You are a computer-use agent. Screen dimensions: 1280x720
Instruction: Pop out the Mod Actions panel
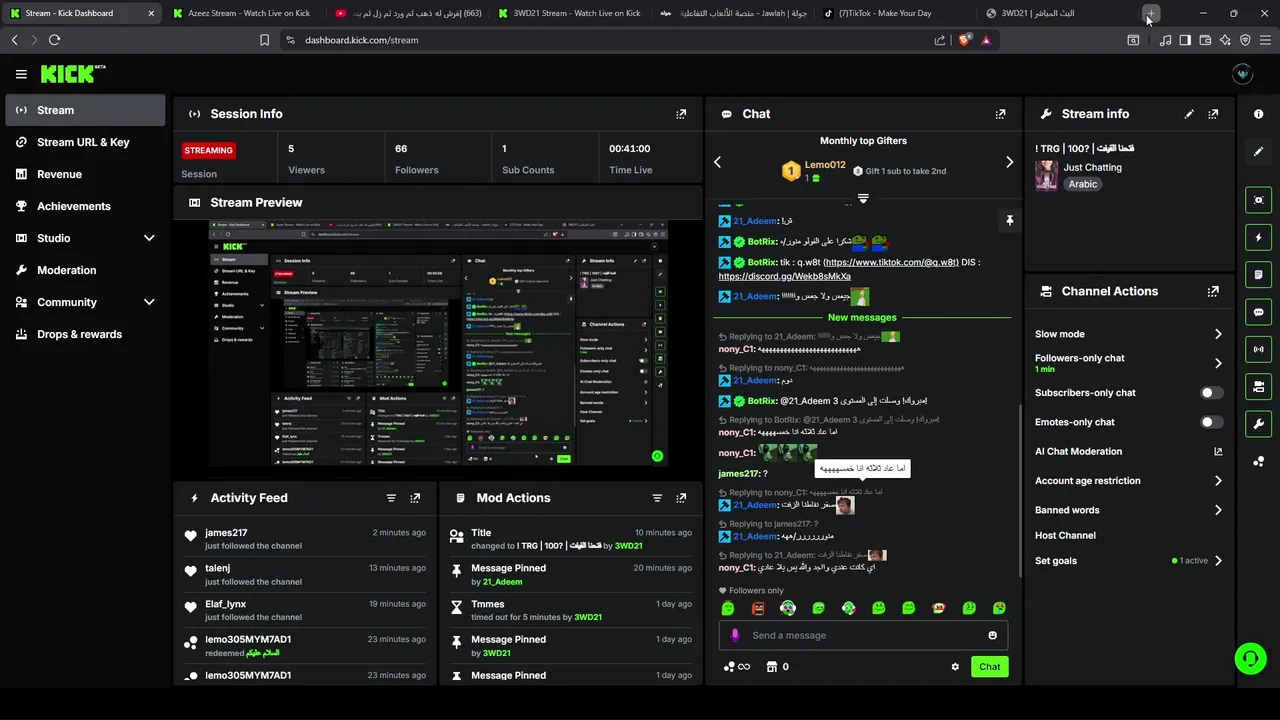click(681, 498)
